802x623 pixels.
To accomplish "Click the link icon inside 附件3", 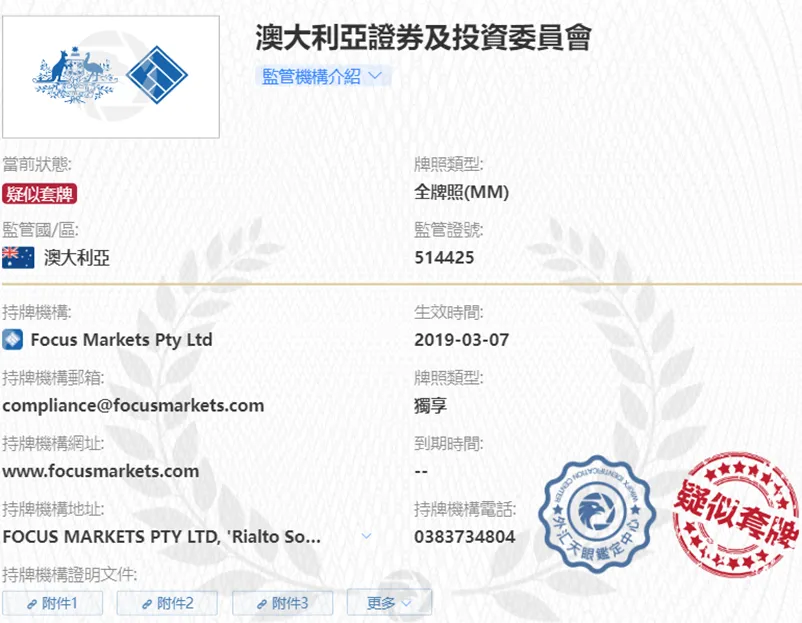I will point(262,604).
